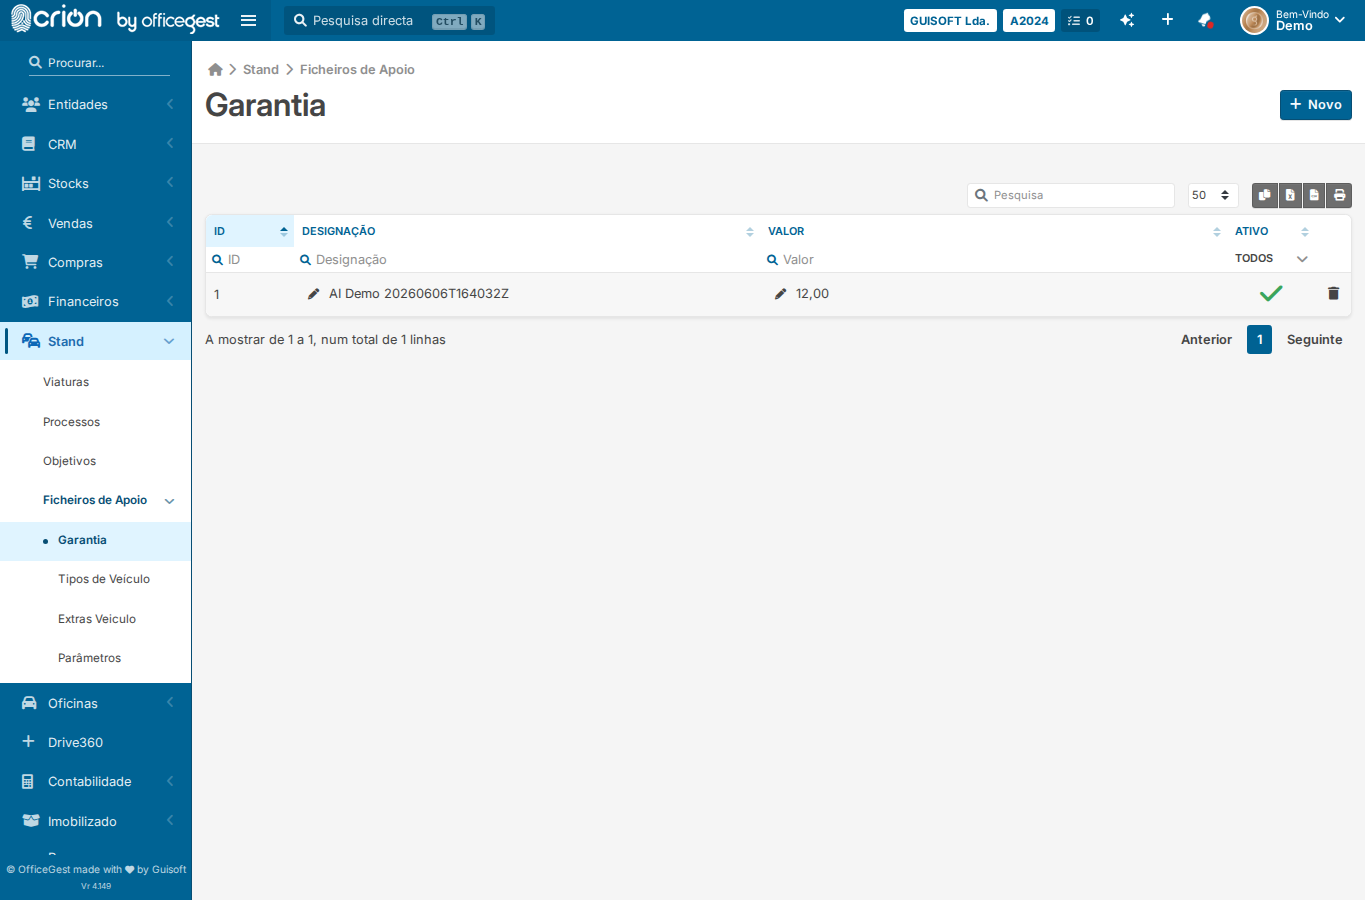Focus the Pesquisa table search field
Screen dimensions: 1365x900
tap(1071, 195)
